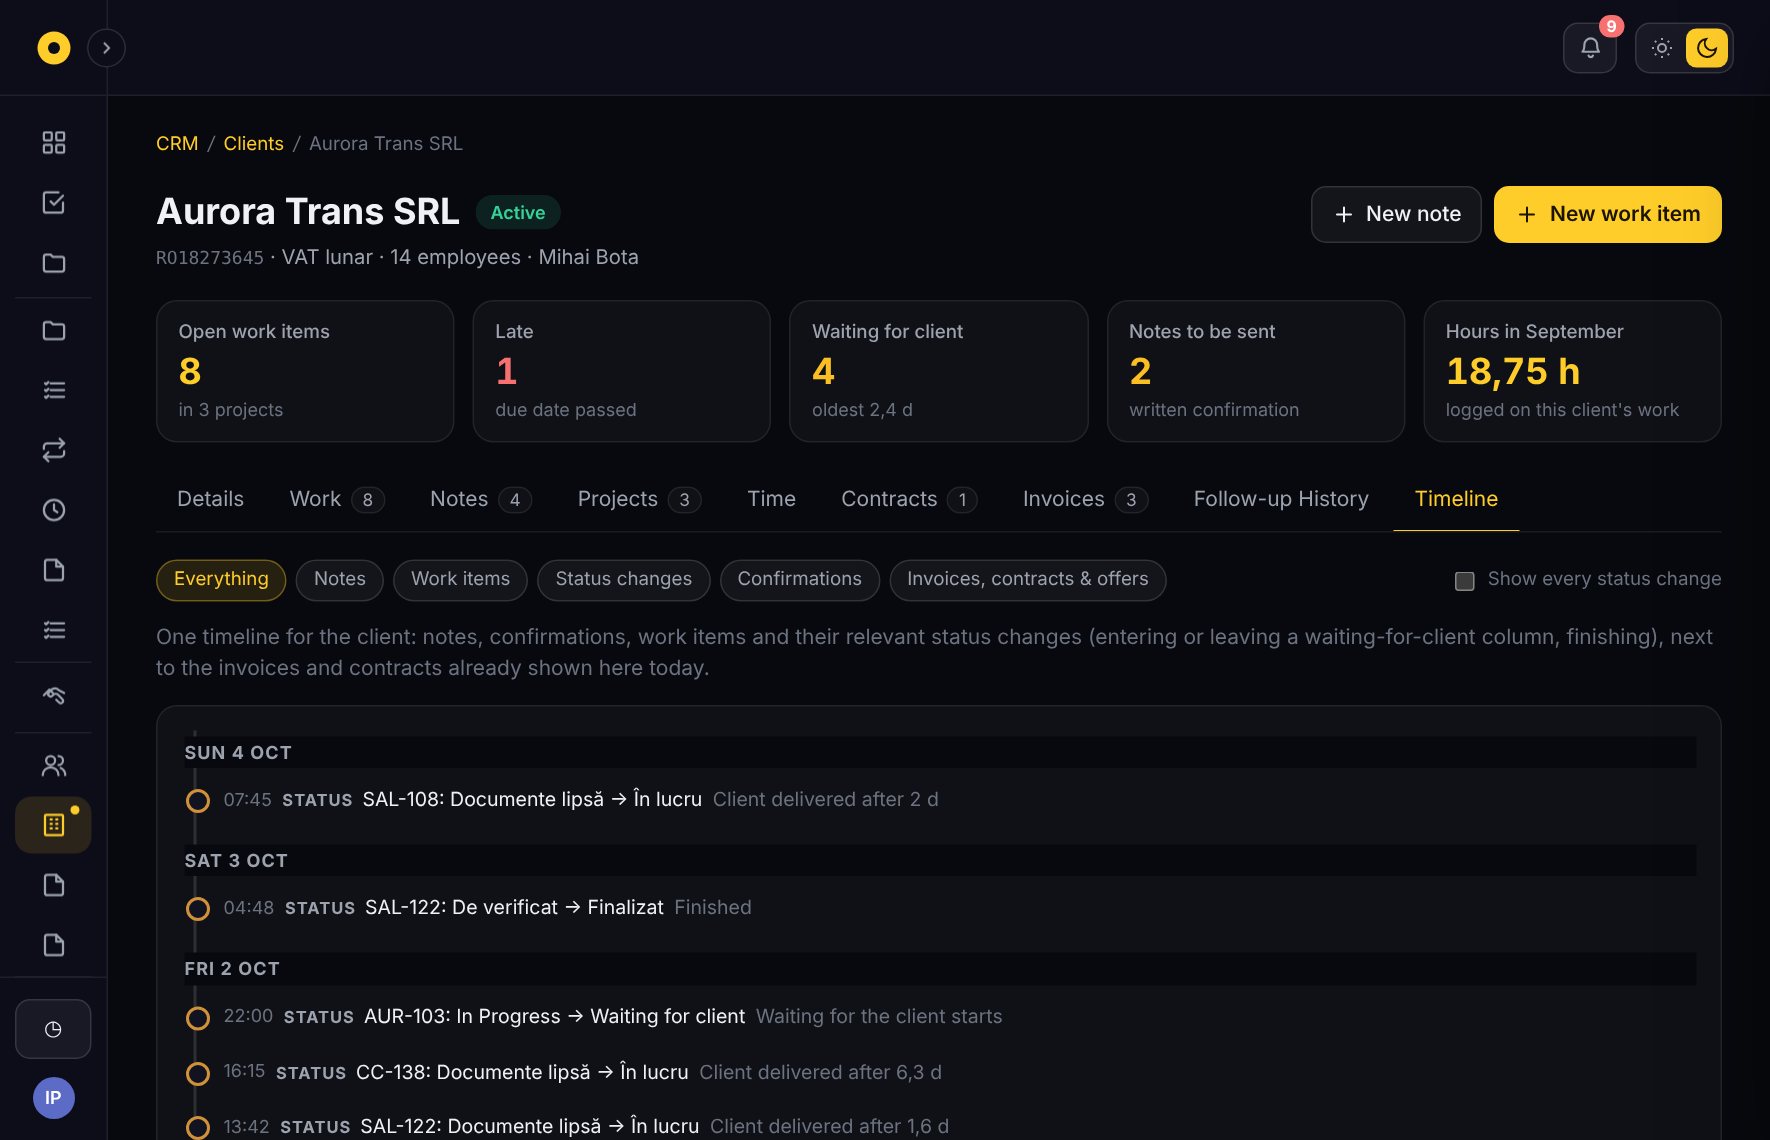This screenshot has width=1770, height=1140.
Task: Select dark mode moon icon
Action: click(x=1707, y=48)
